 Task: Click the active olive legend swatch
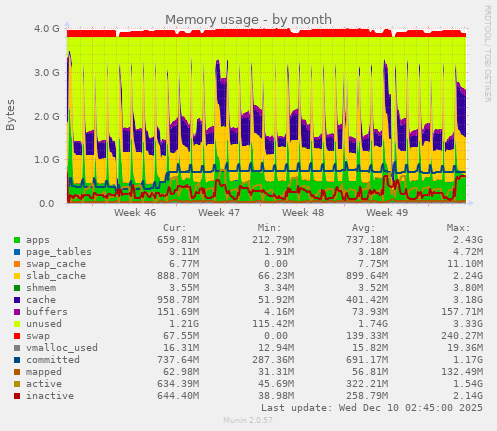[17, 384]
